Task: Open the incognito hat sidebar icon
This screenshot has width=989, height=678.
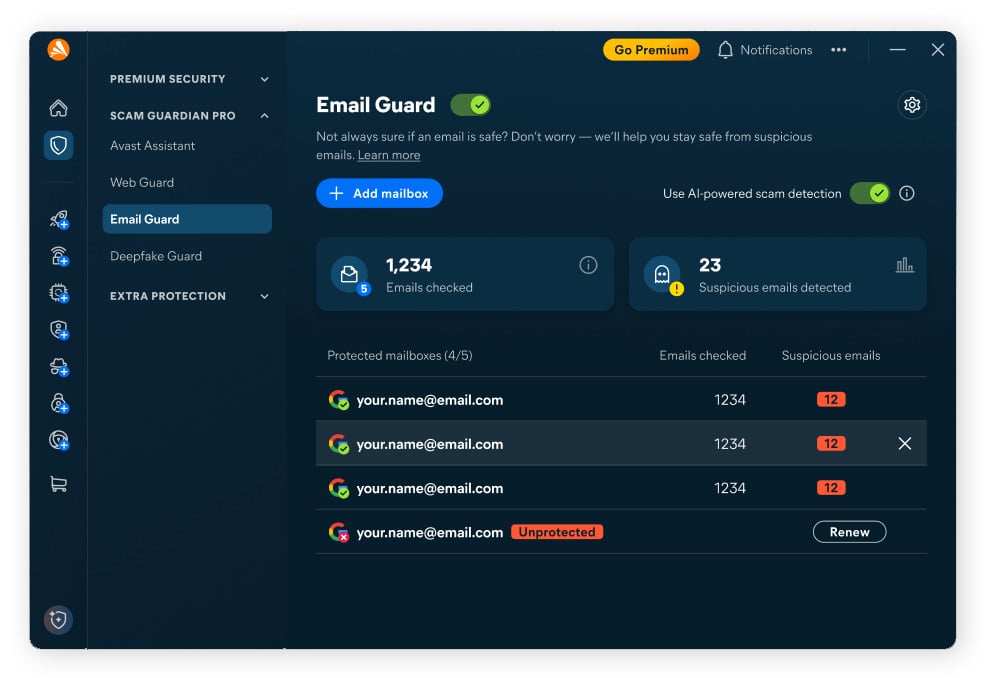Action: coord(59,366)
